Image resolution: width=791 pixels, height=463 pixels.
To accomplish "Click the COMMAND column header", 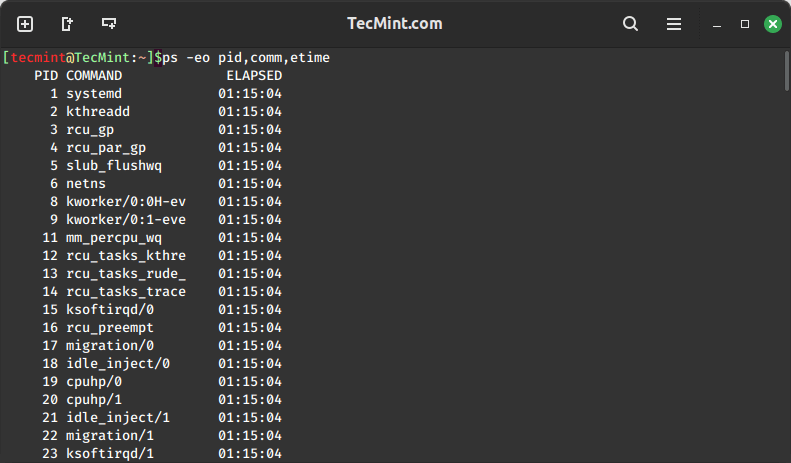I will pyautogui.click(x=94, y=76).
